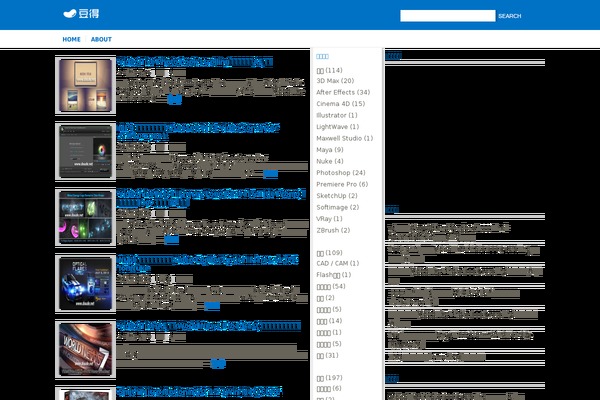Open the HOME menu item
This screenshot has height=400, width=600.
[x=72, y=39]
